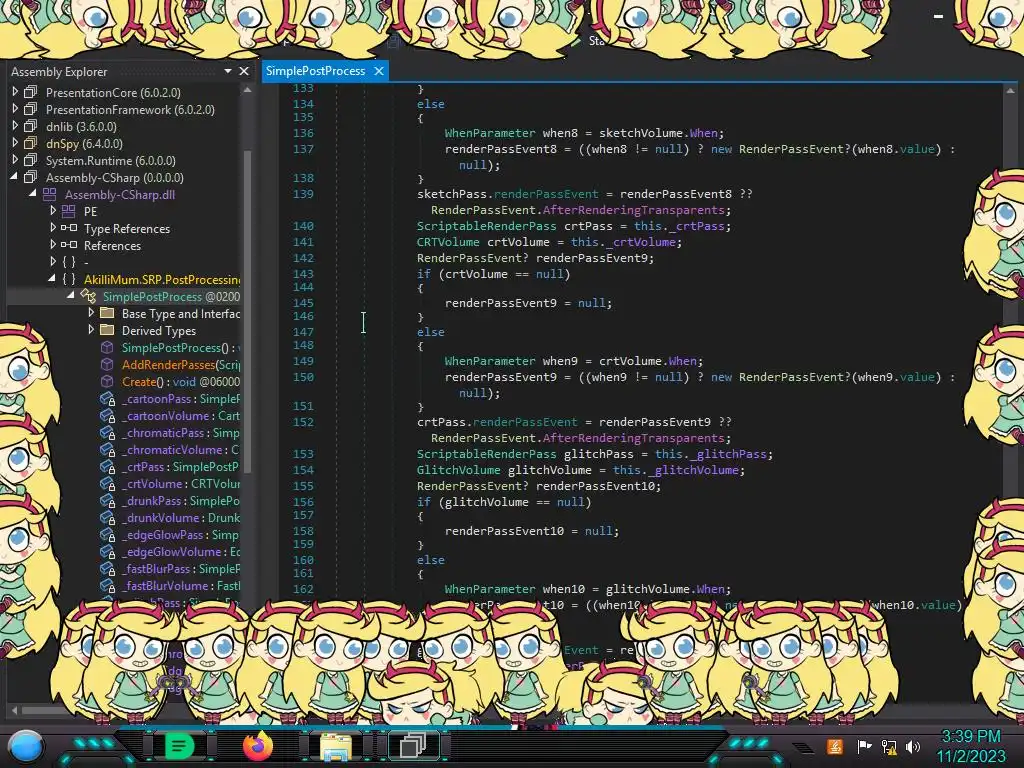Click the network icon in system tray

tap(889, 746)
